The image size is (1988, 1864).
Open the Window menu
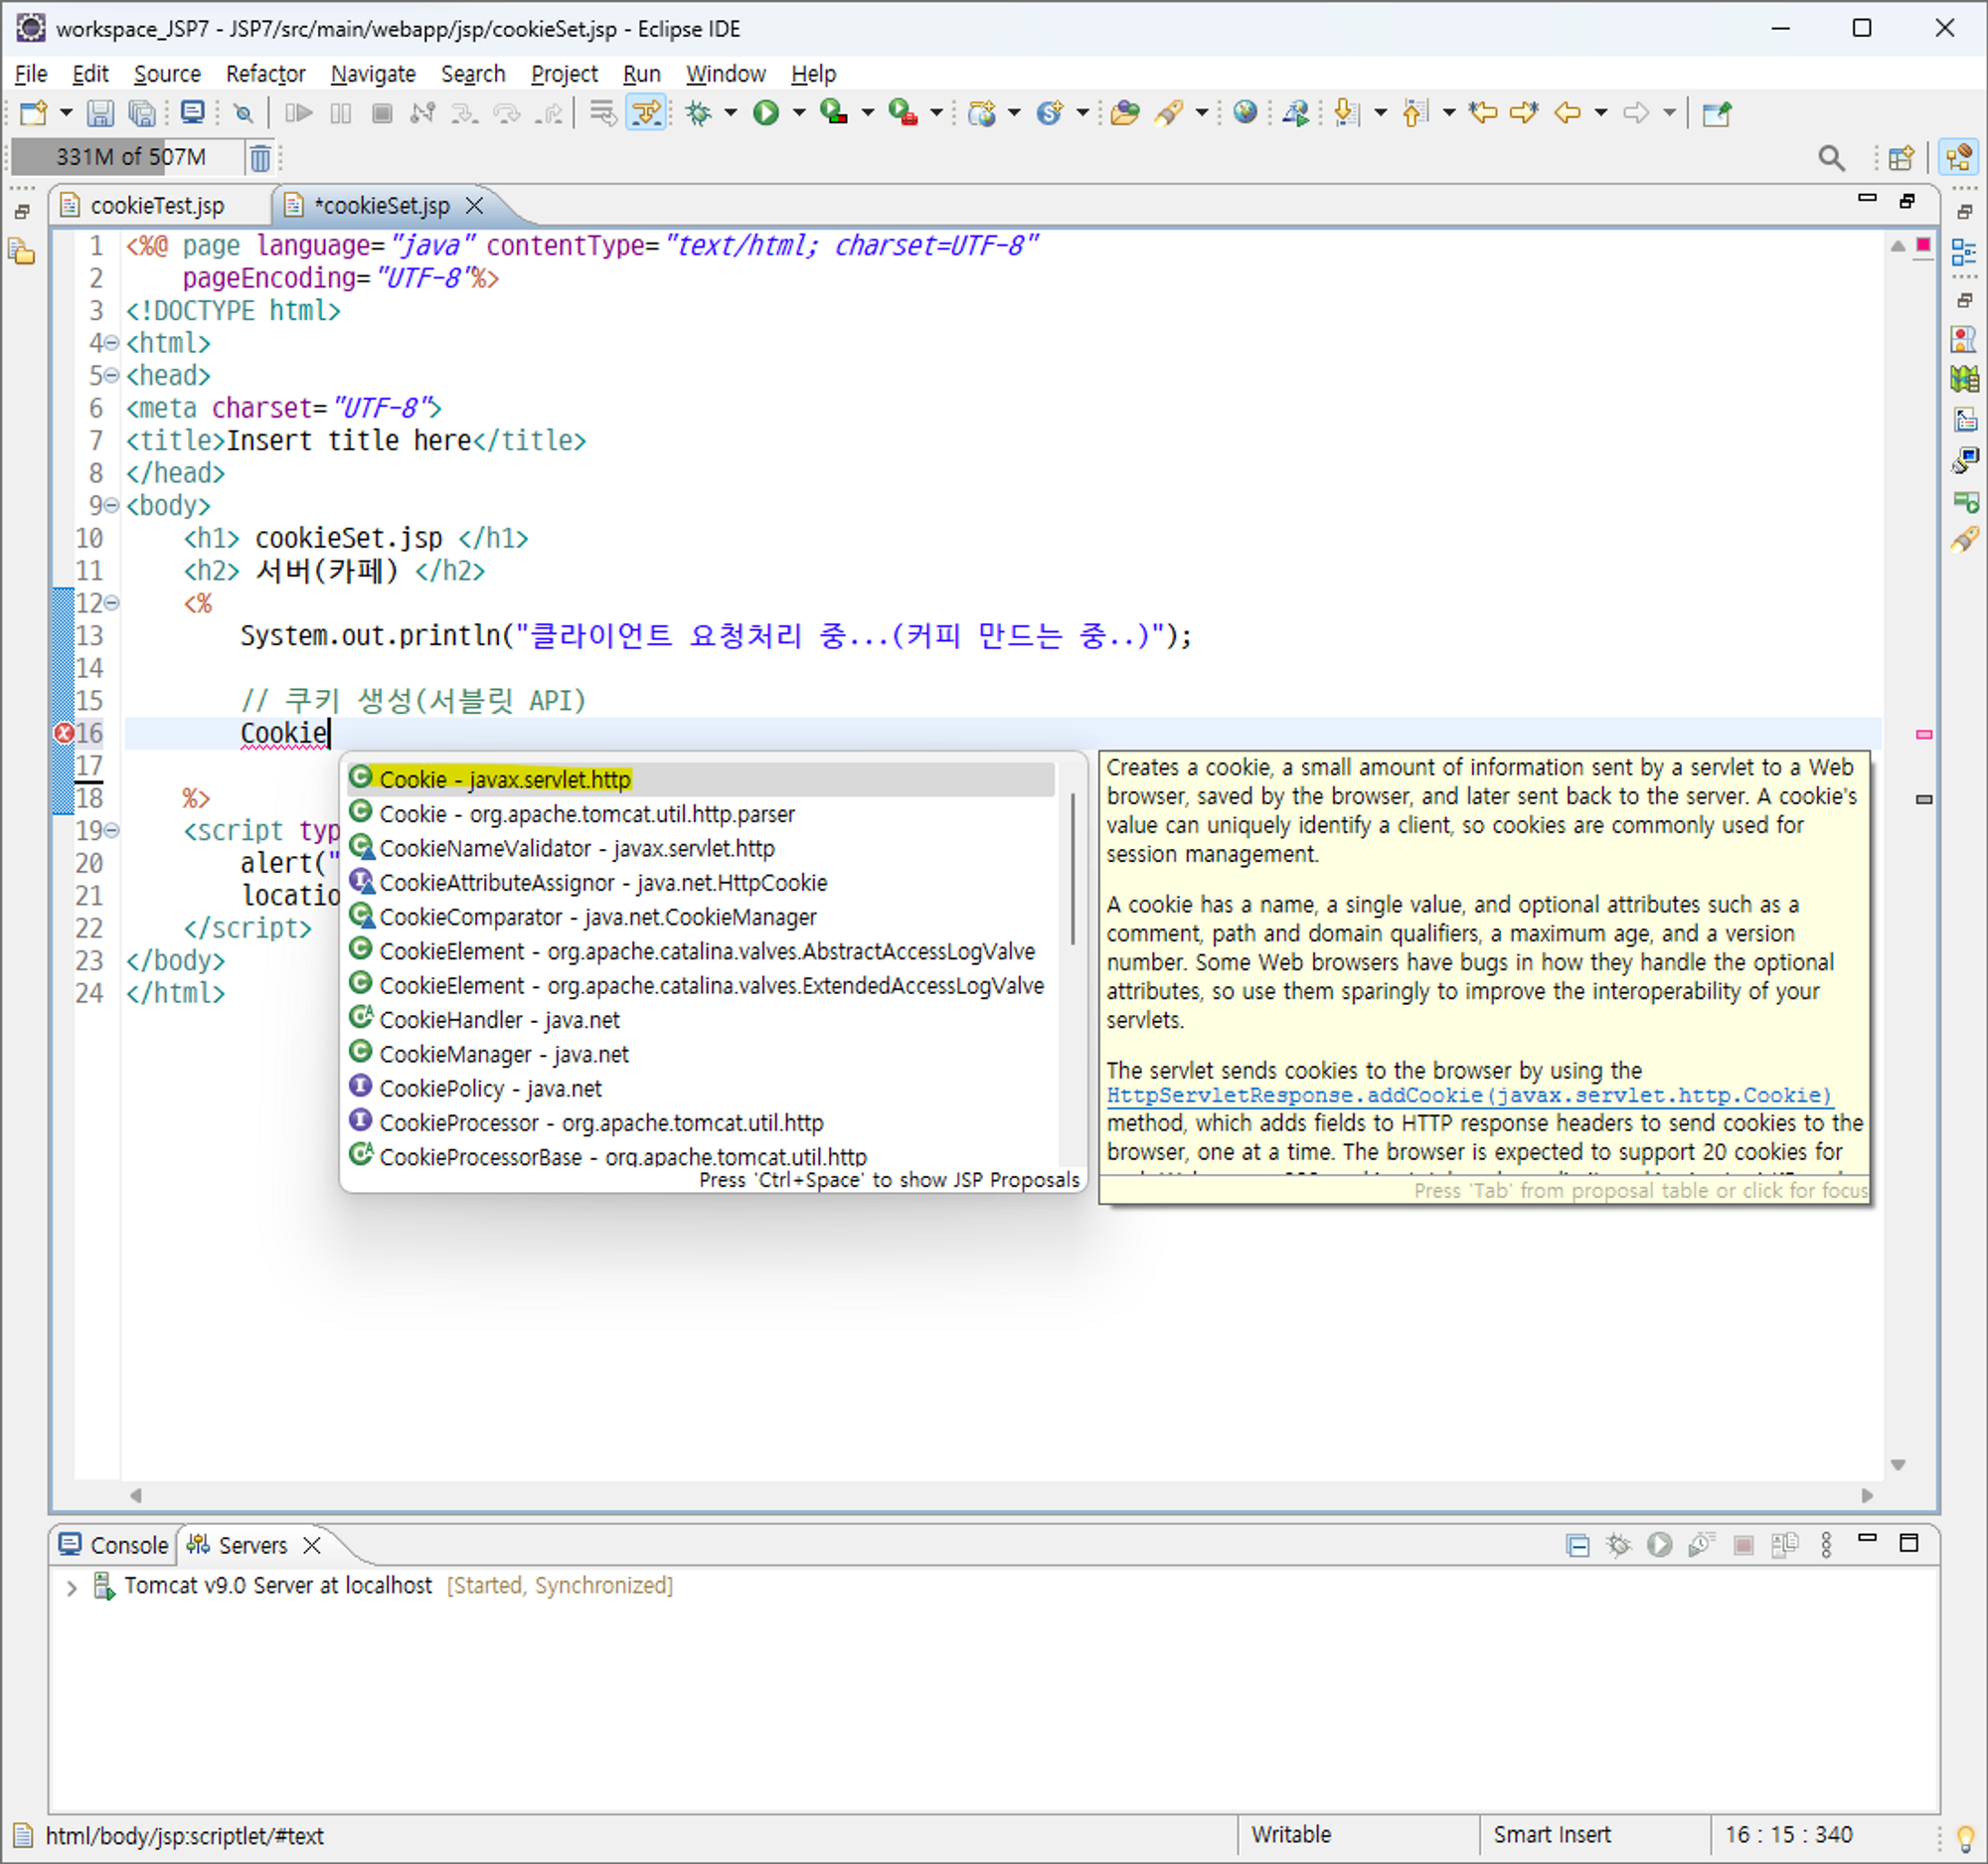click(x=725, y=74)
